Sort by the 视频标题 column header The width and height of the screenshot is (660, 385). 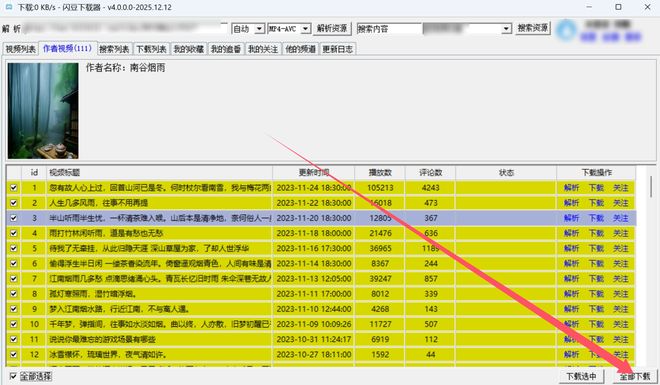(160, 173)
